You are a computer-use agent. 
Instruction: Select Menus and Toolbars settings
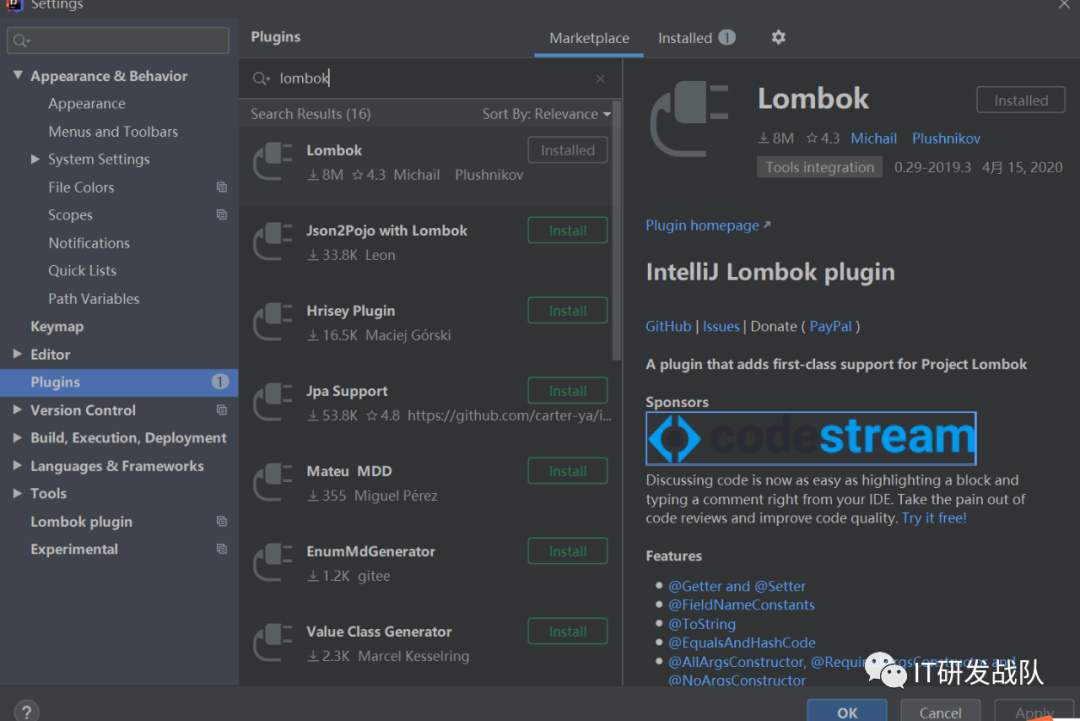[x=113, y=132]
